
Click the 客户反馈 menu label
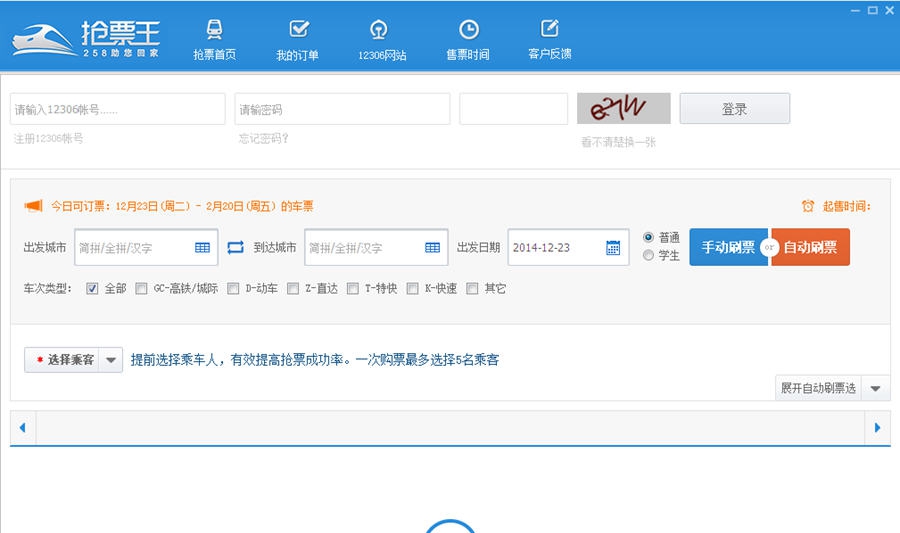tap(550, 54)
